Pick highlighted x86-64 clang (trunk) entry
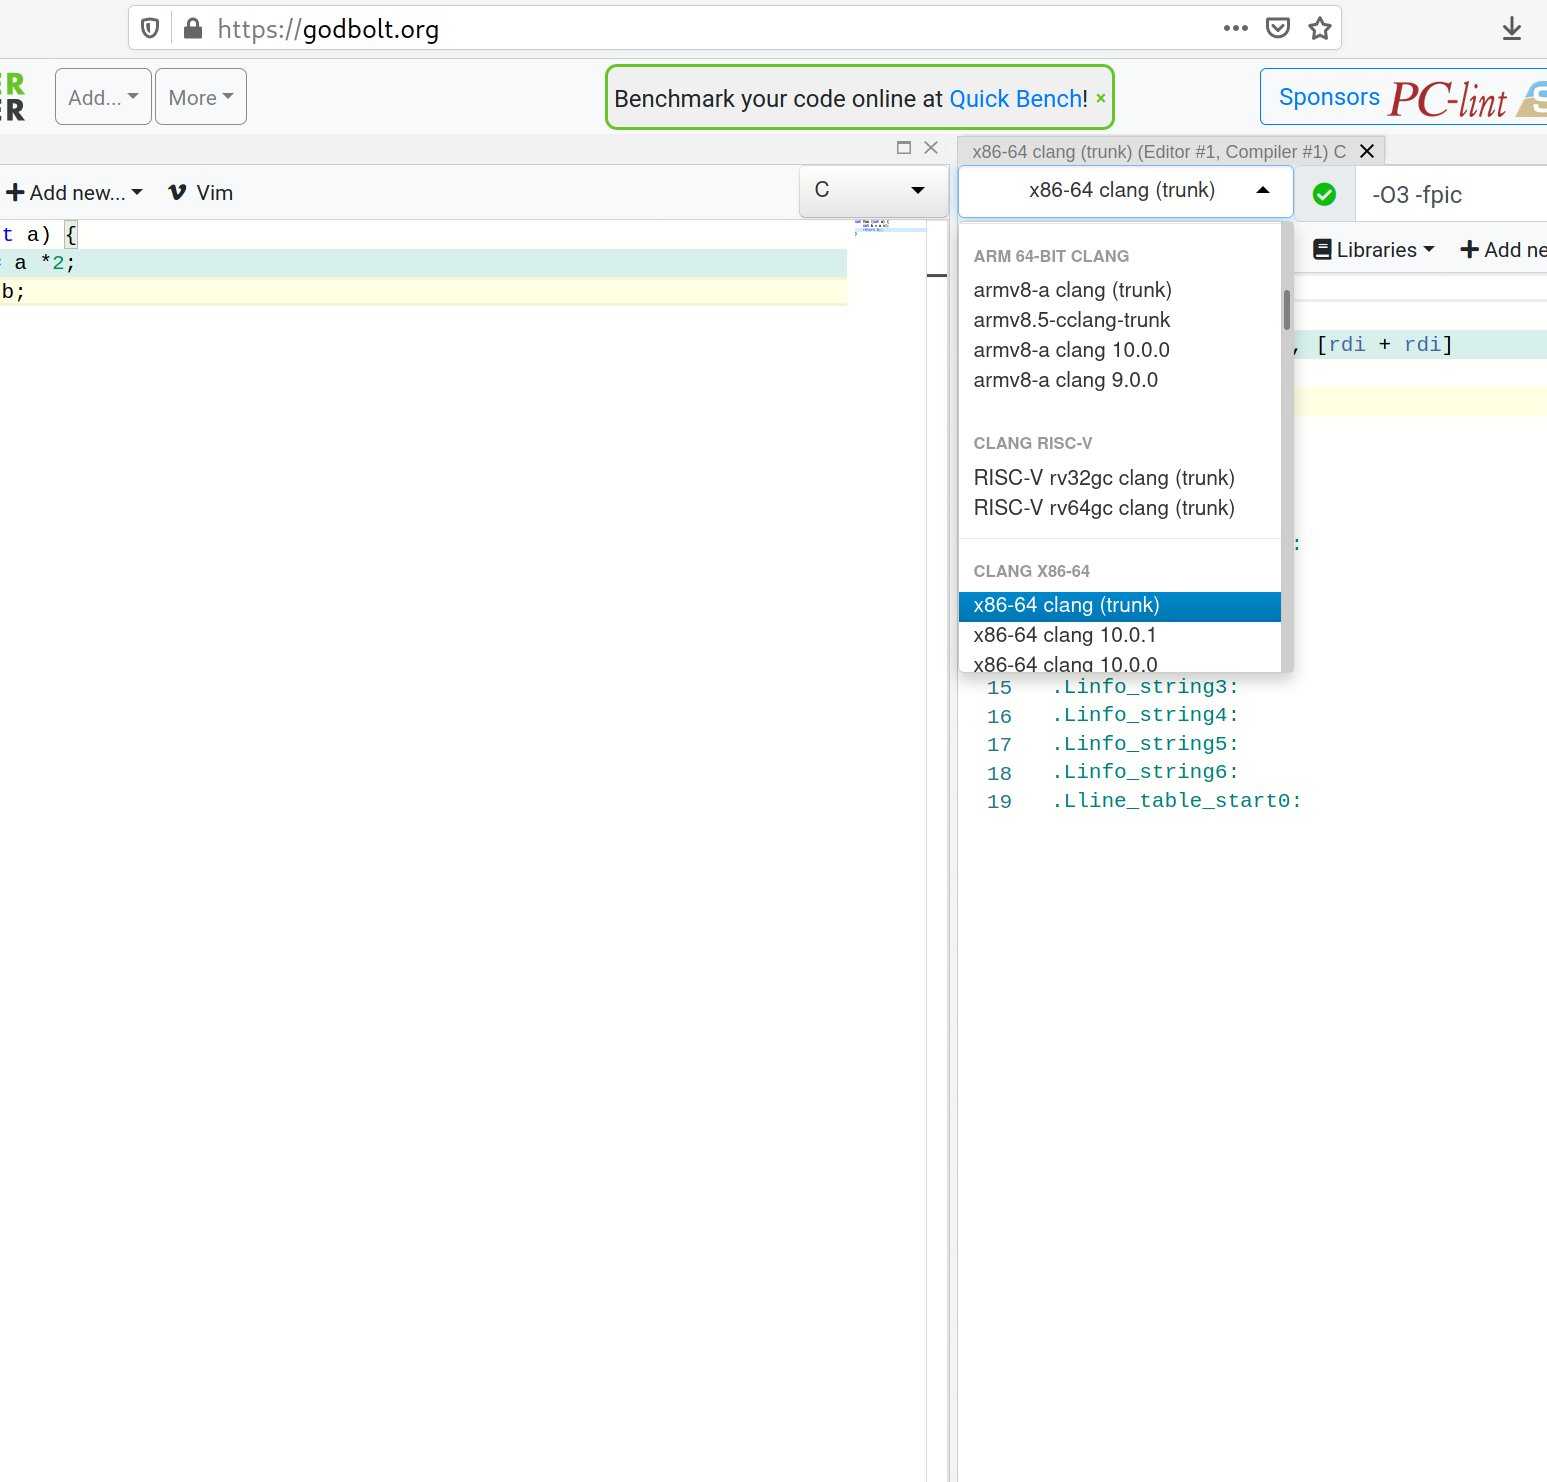This screenshot has width=1547, height=1482. [1119, 606]
